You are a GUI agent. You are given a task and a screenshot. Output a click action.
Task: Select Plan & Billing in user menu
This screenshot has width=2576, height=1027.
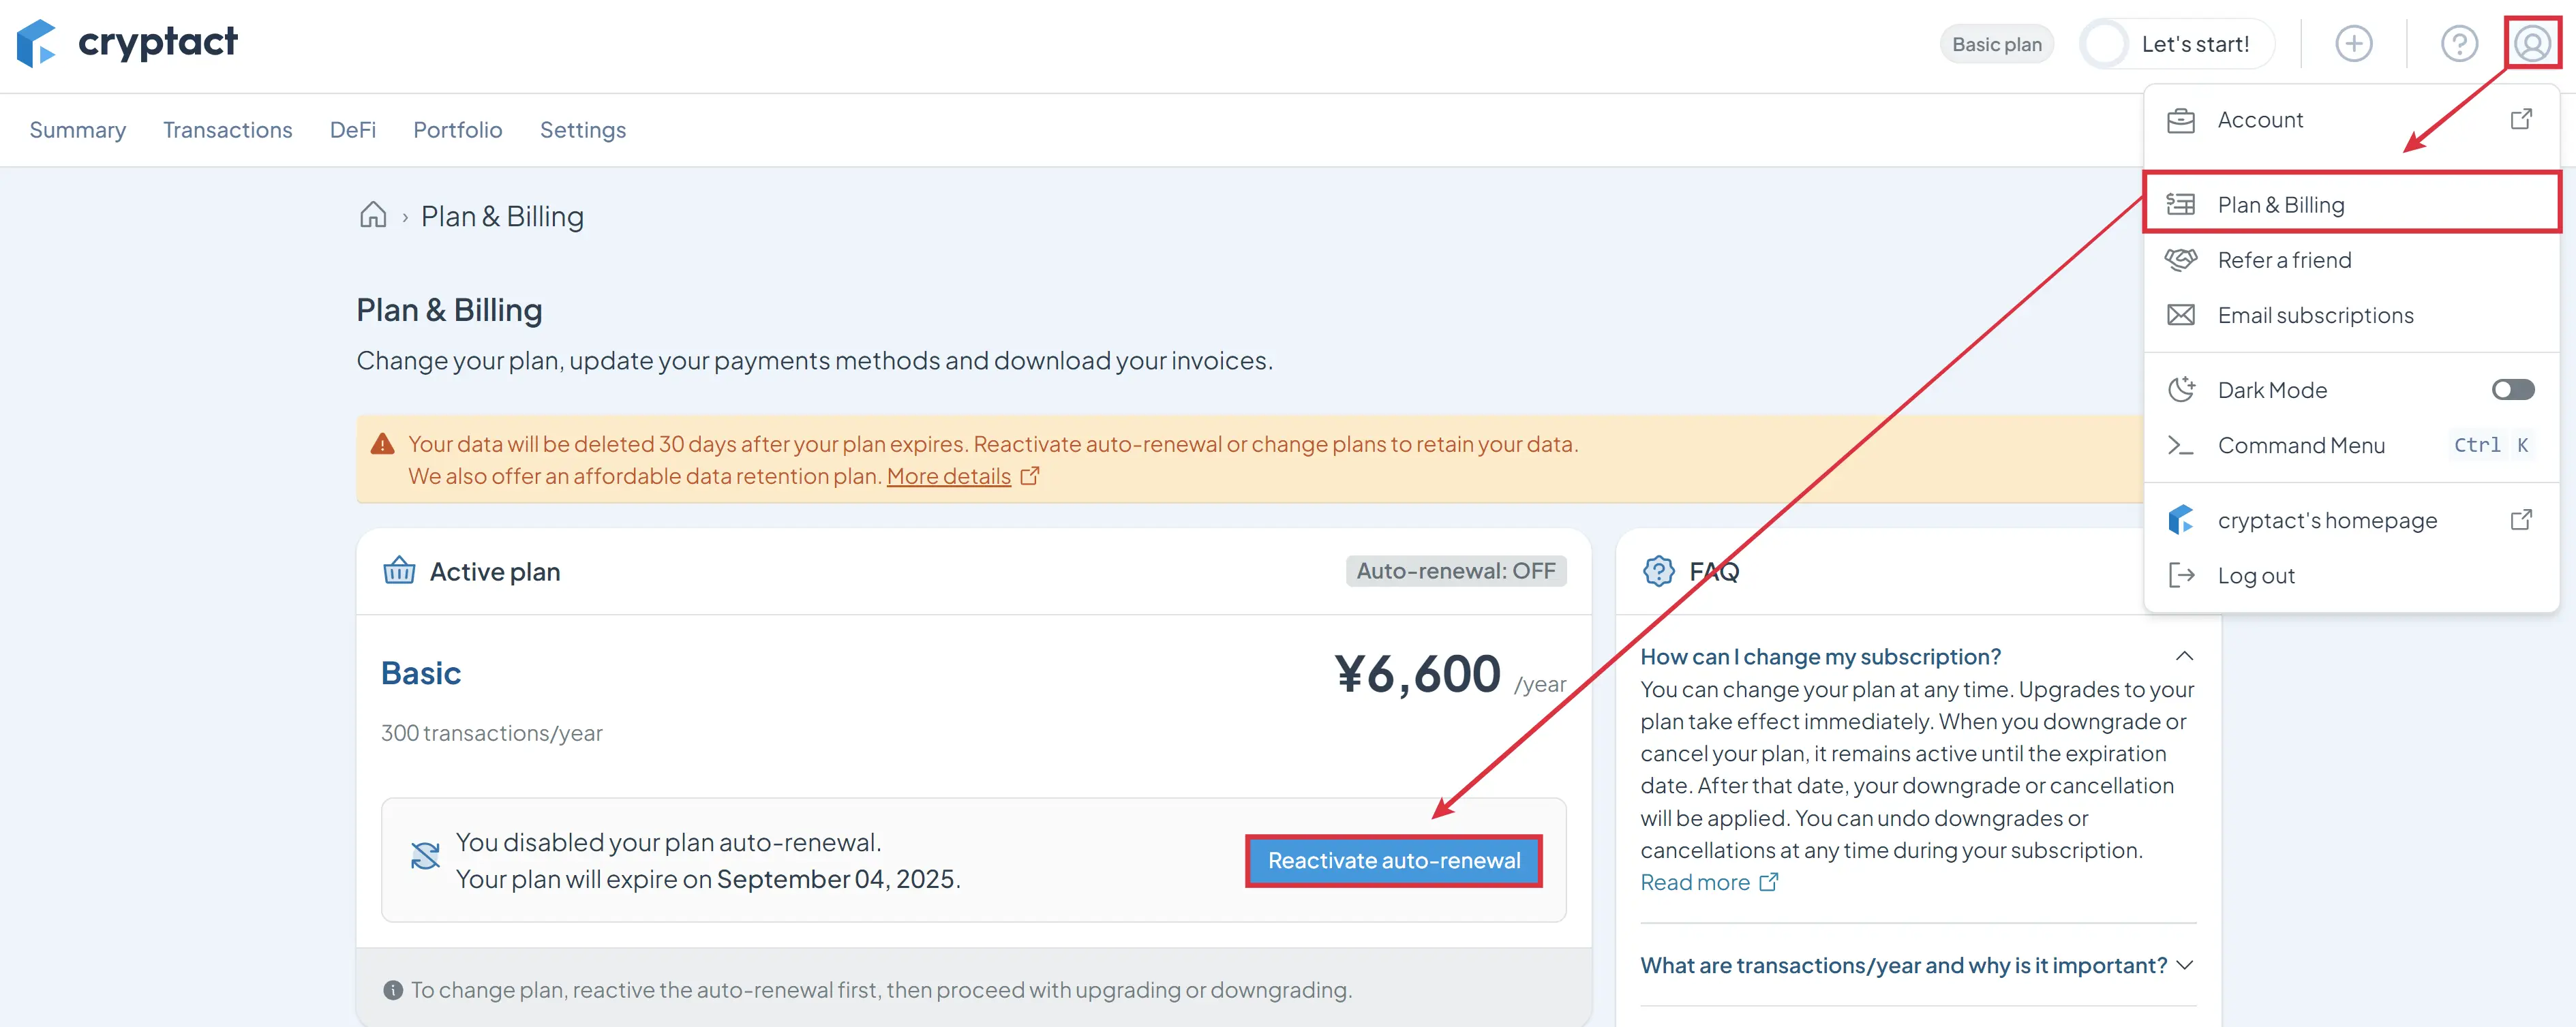[2351, 204]
